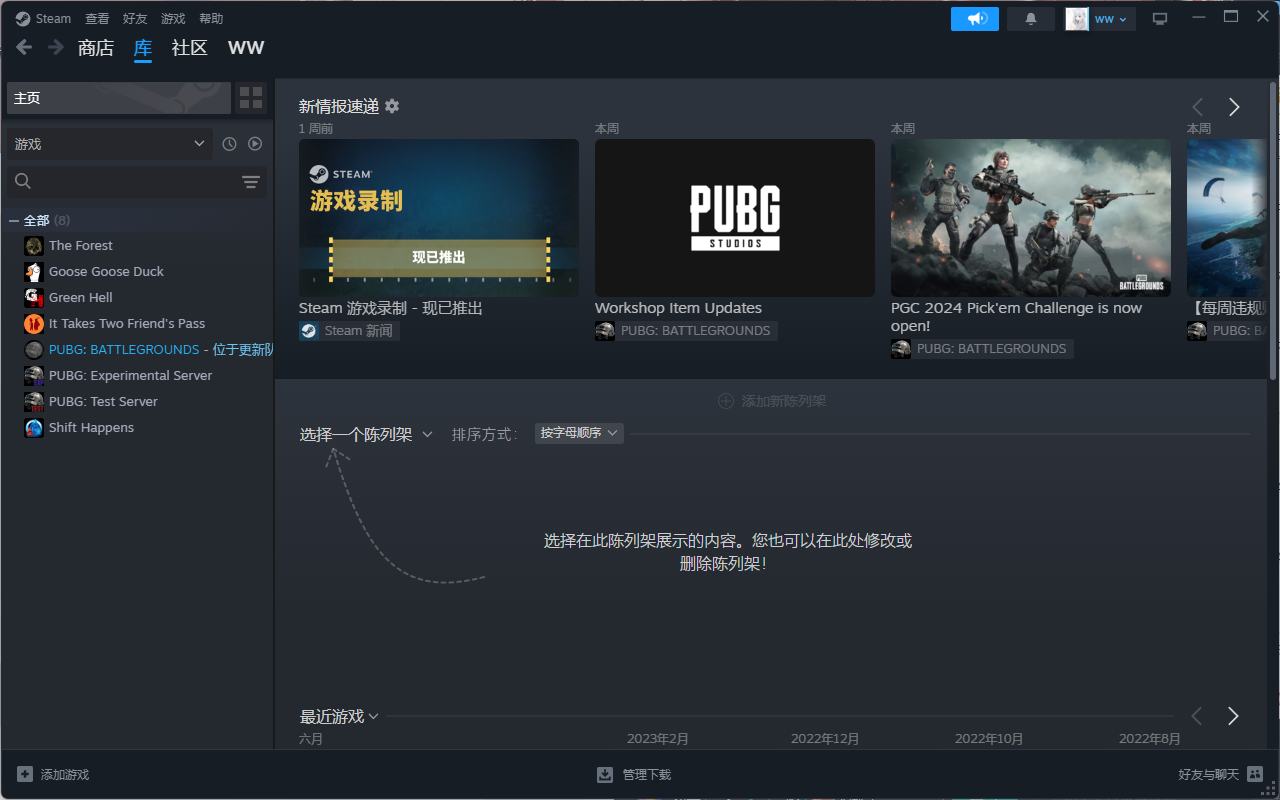This screenshot has height=800, width=1280.
Task: Click Goose Goose Duck game icon
Action: 34,272
